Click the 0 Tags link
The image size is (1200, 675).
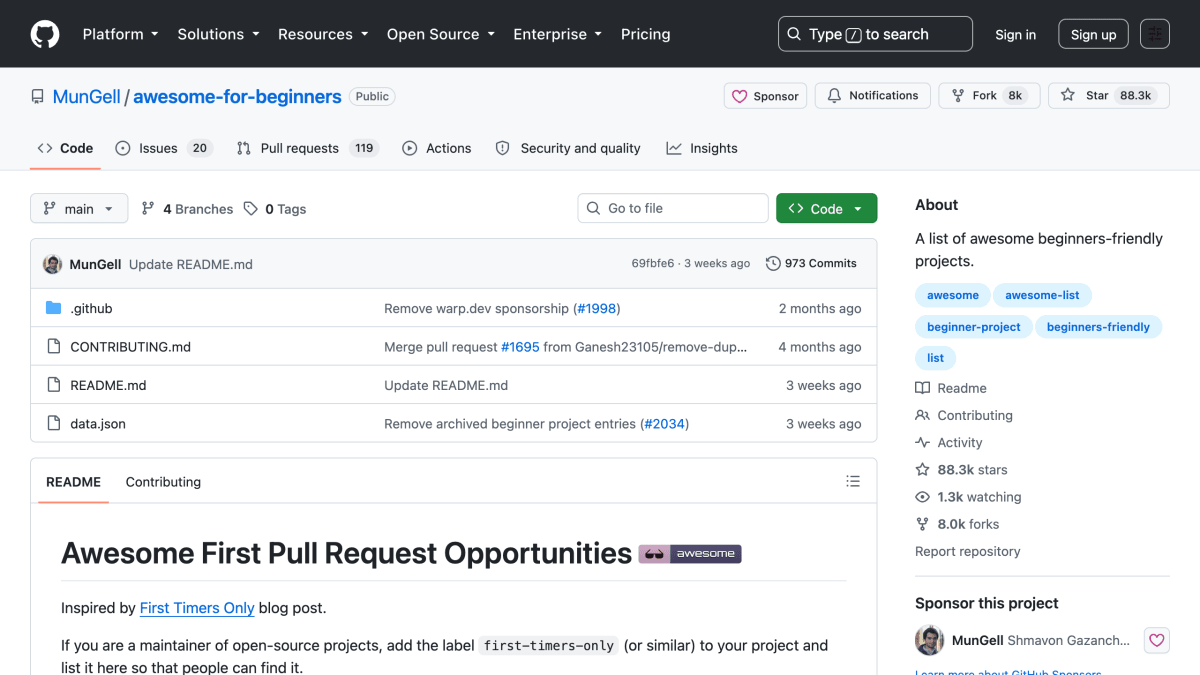[x=275, y=209]
